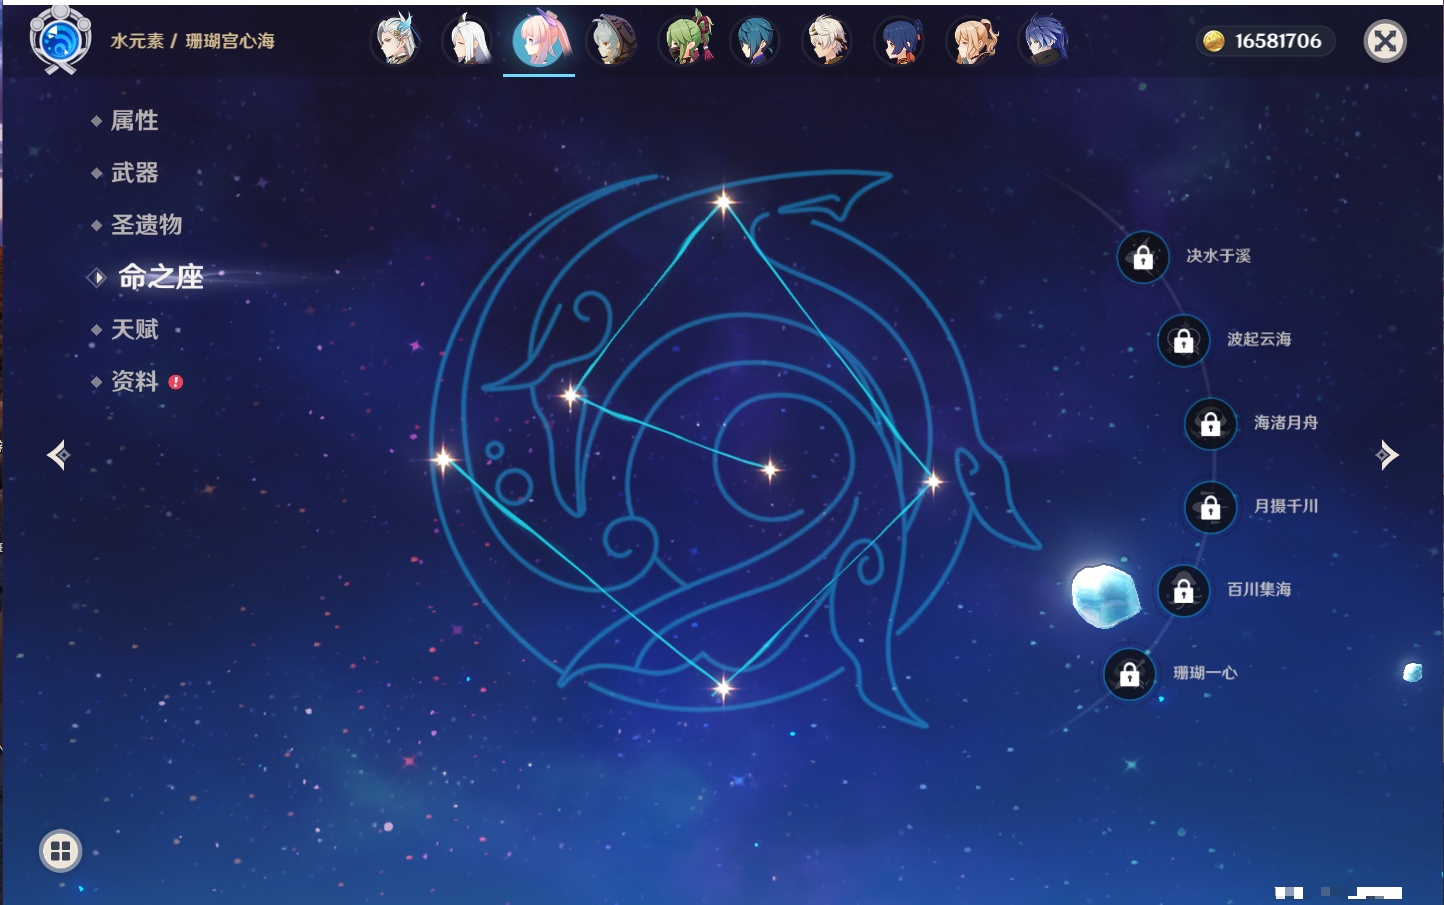Select the spiky blue-haired character portrait
The width and height of the screenshot is (1444, 905).
point(1044,41)
